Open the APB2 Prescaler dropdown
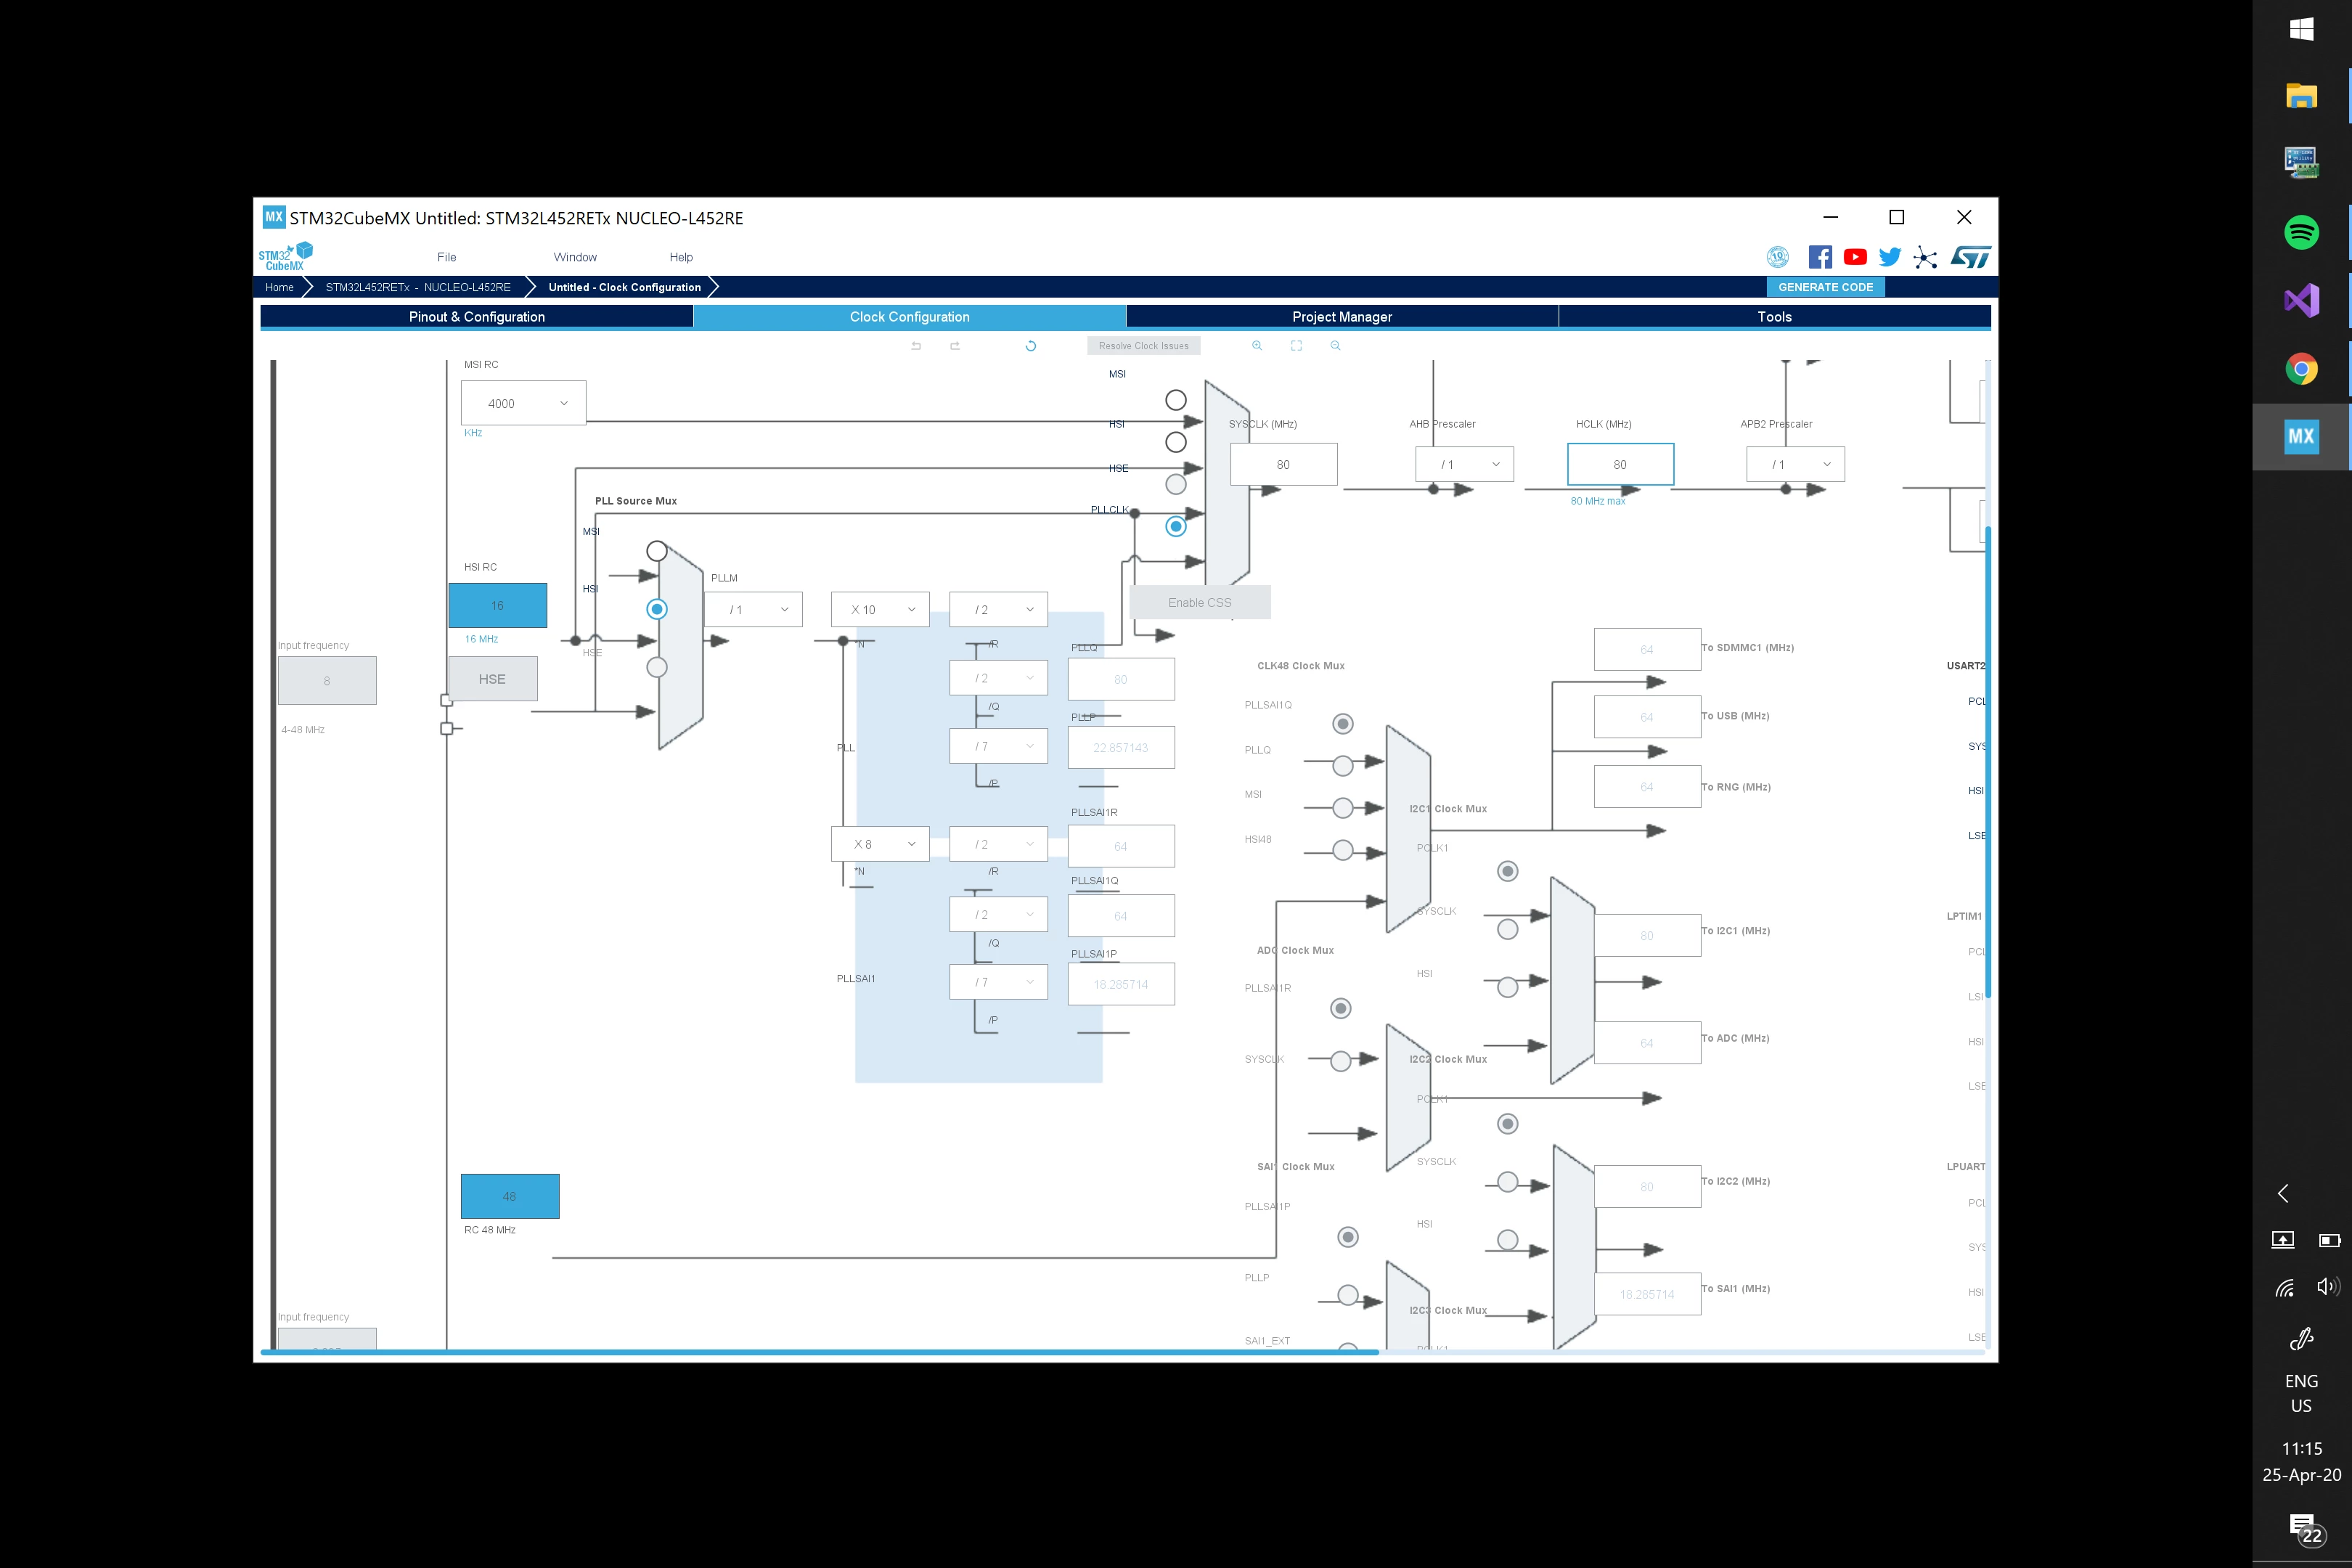 (x=1795, y=464)
